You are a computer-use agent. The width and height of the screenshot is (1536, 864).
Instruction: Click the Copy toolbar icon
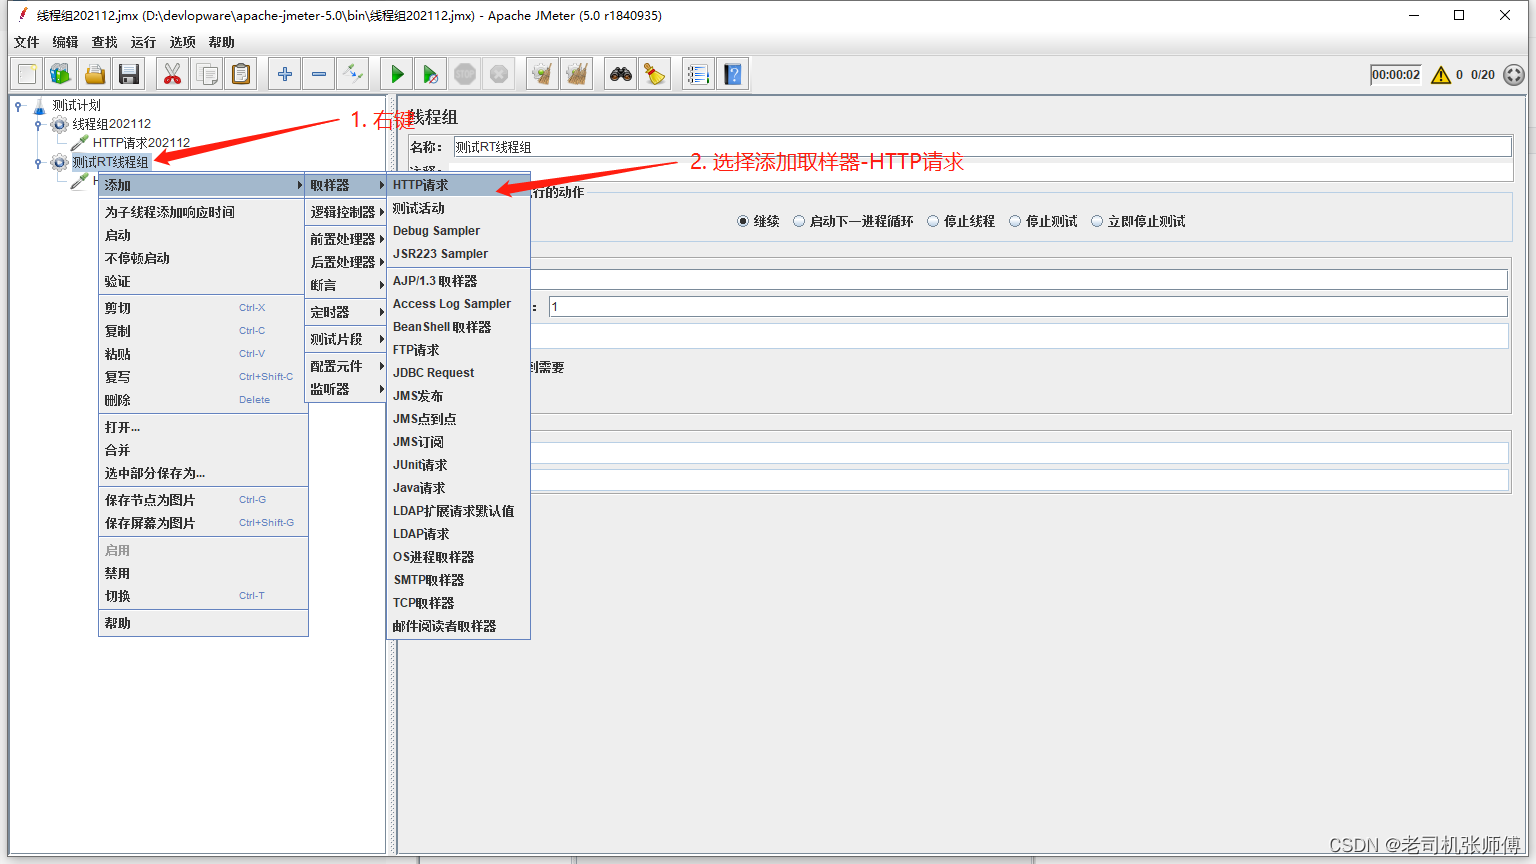tap(207, 74)
